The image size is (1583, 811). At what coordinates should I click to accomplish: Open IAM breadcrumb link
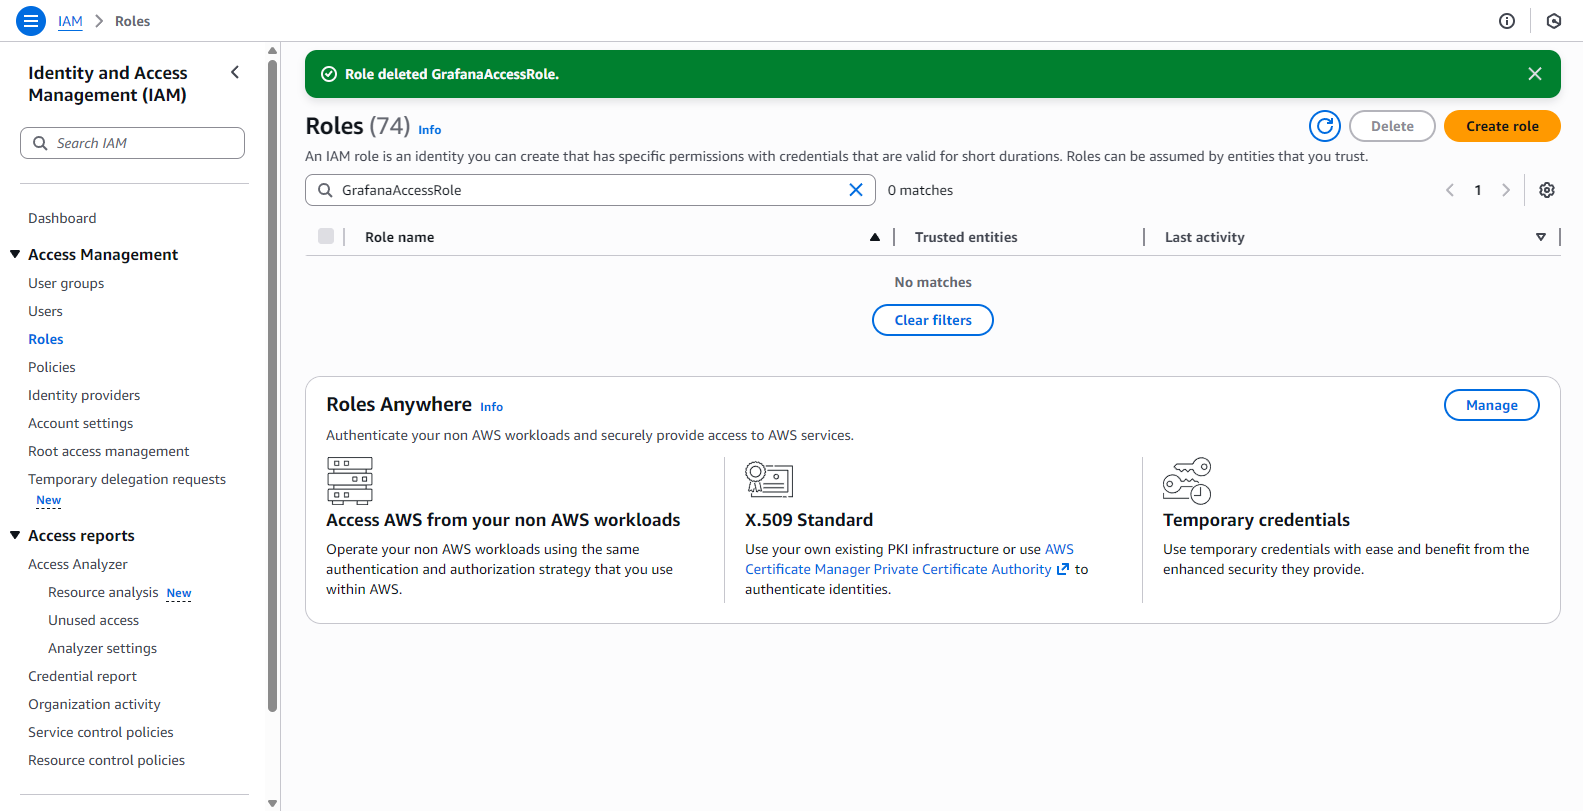[70, 21]
